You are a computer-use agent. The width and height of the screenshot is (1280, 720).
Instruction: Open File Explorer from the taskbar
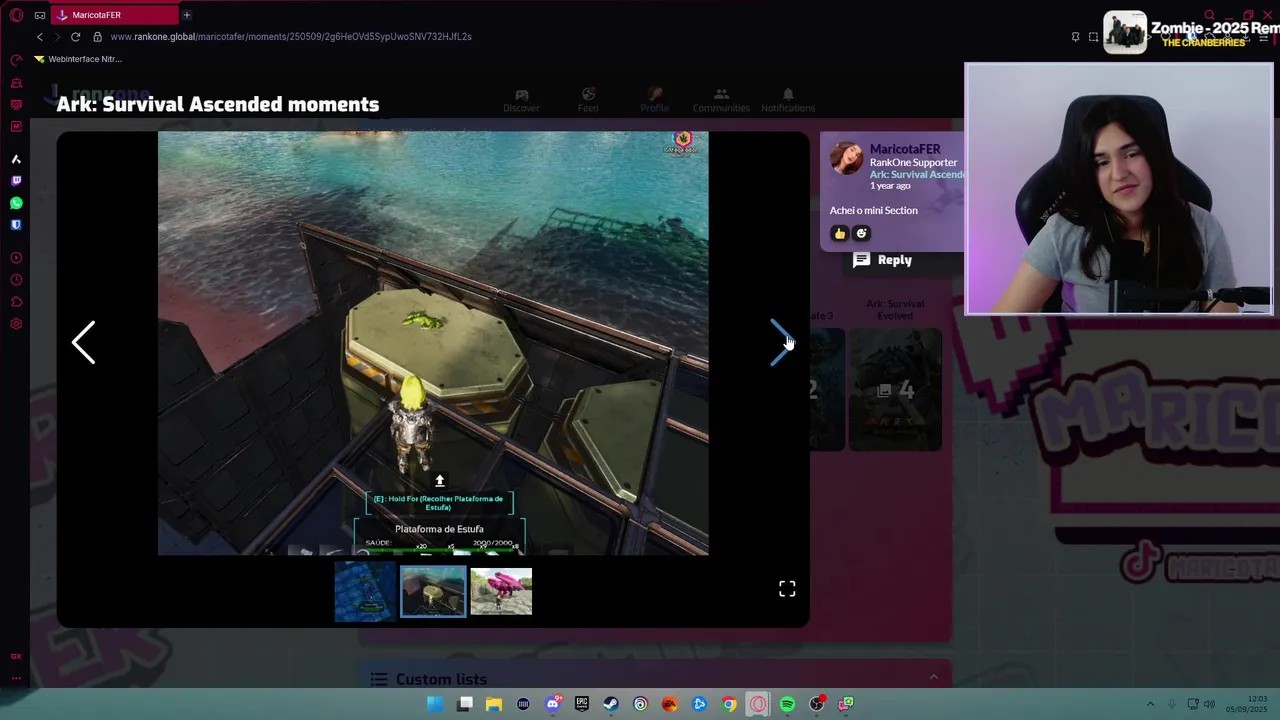click(x=494, y=704)
